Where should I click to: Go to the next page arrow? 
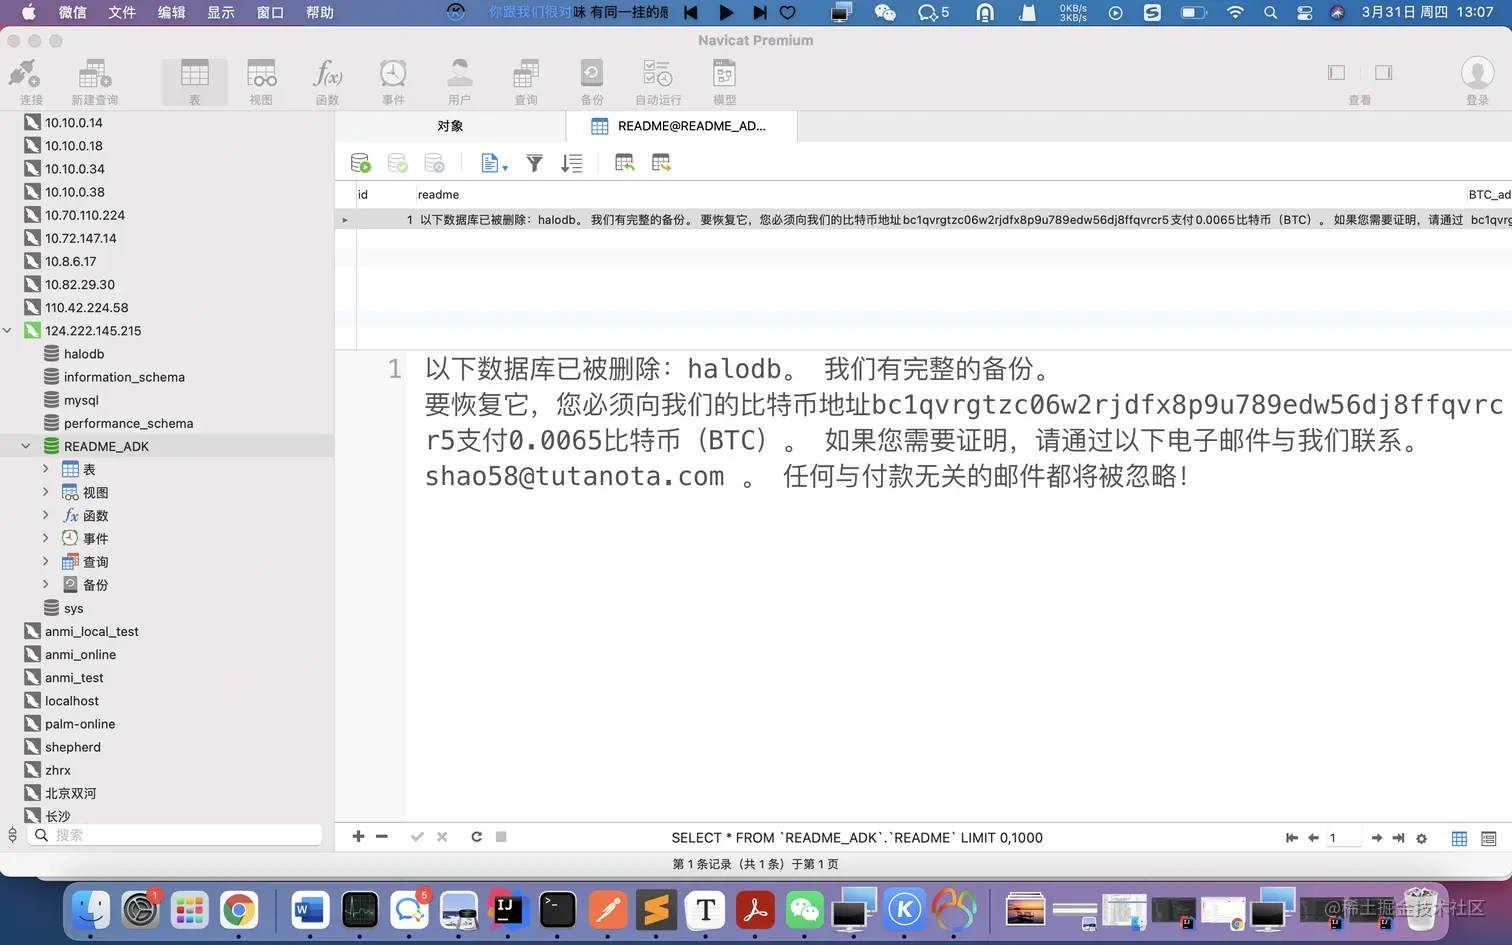point(1377,838)
